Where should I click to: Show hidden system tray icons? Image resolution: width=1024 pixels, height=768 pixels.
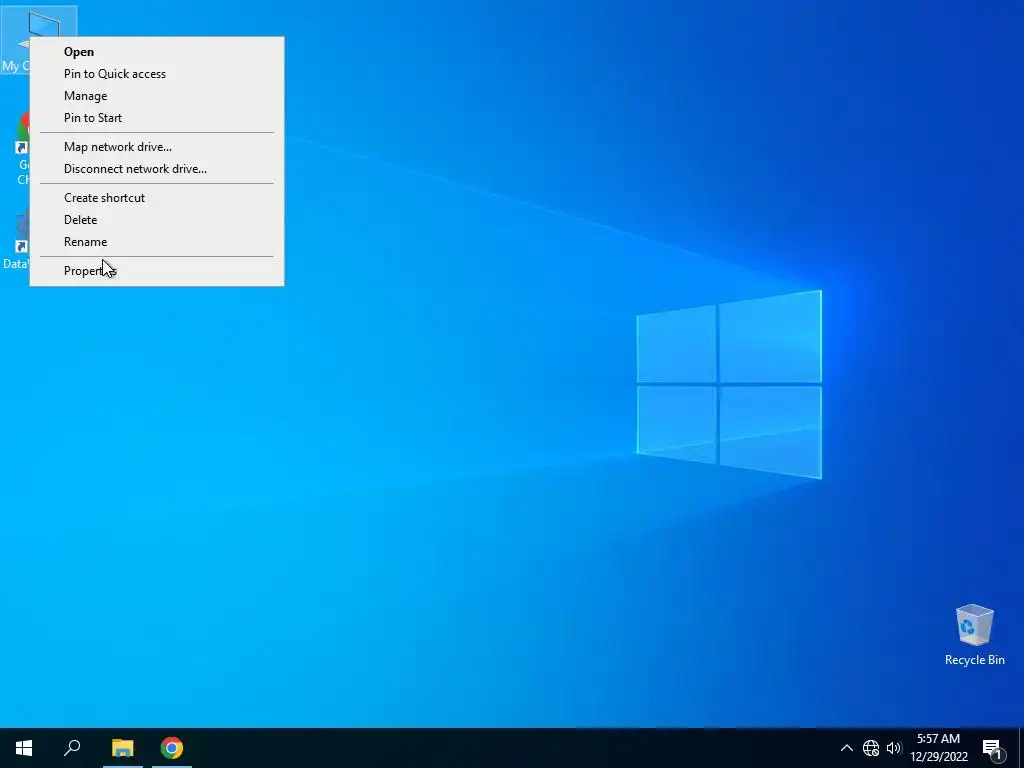846,748
